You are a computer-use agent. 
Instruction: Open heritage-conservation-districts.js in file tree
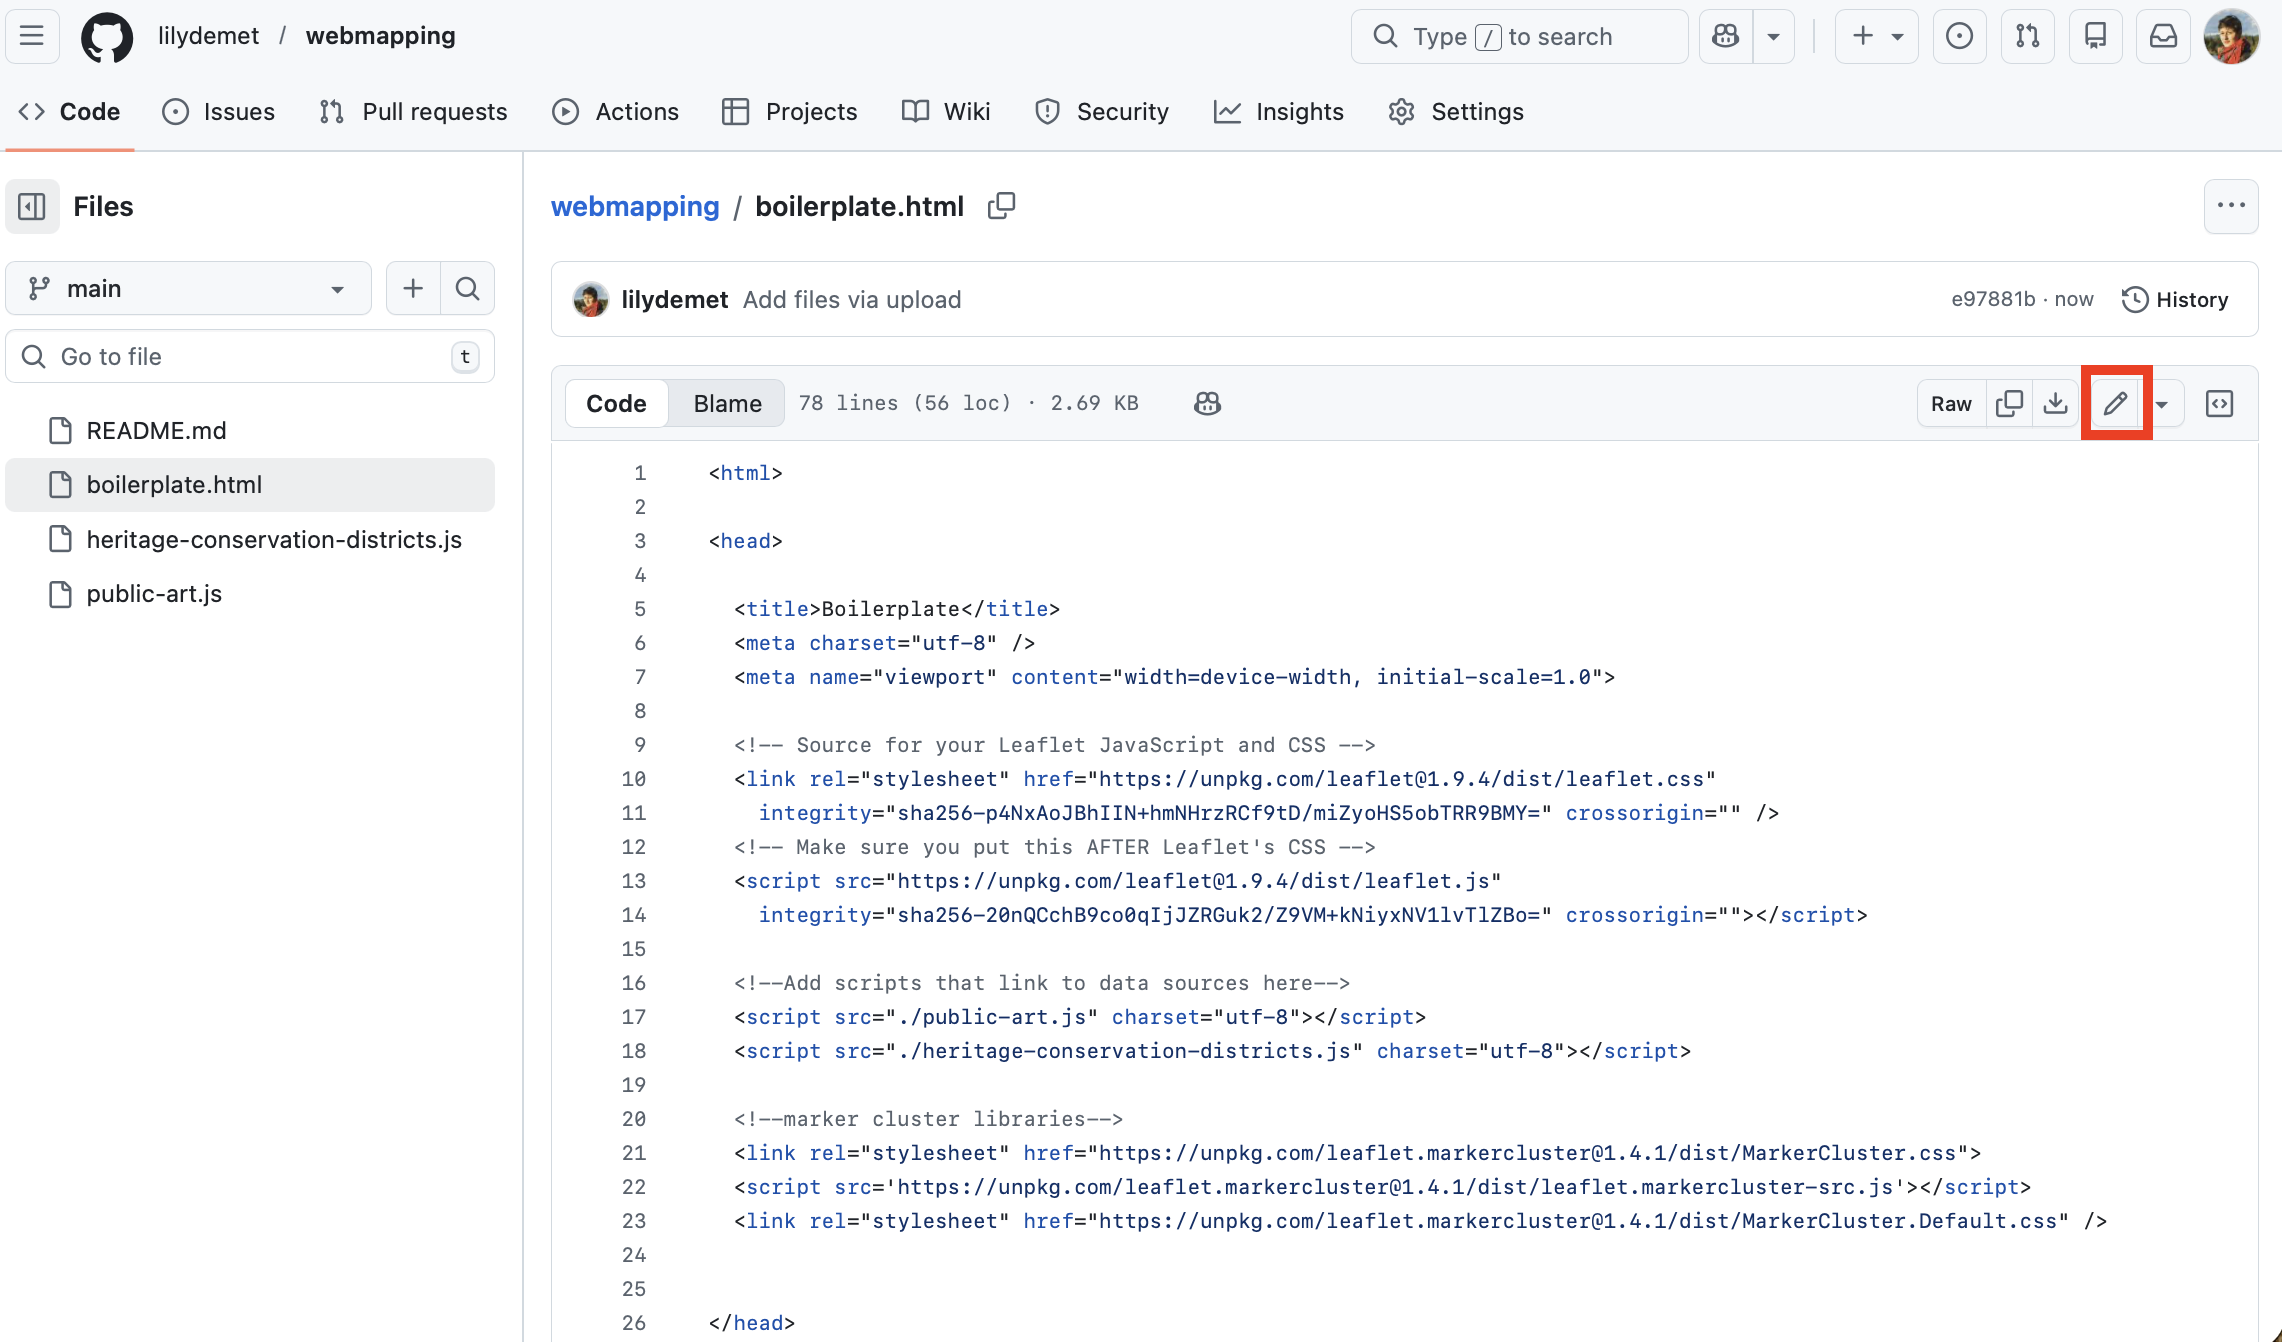click(x=273, y=540)
